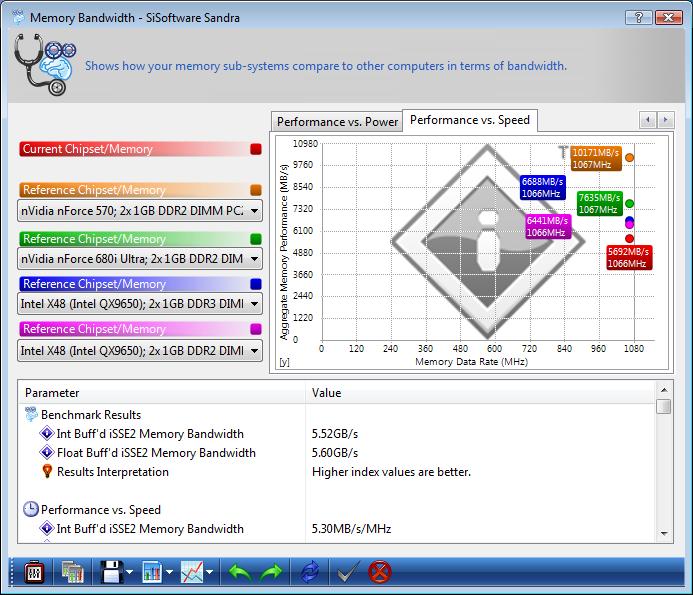The height and width of the screenshot is (595, 693).
Task: Click the checkmark OK icon
Action: pos(348,572)
